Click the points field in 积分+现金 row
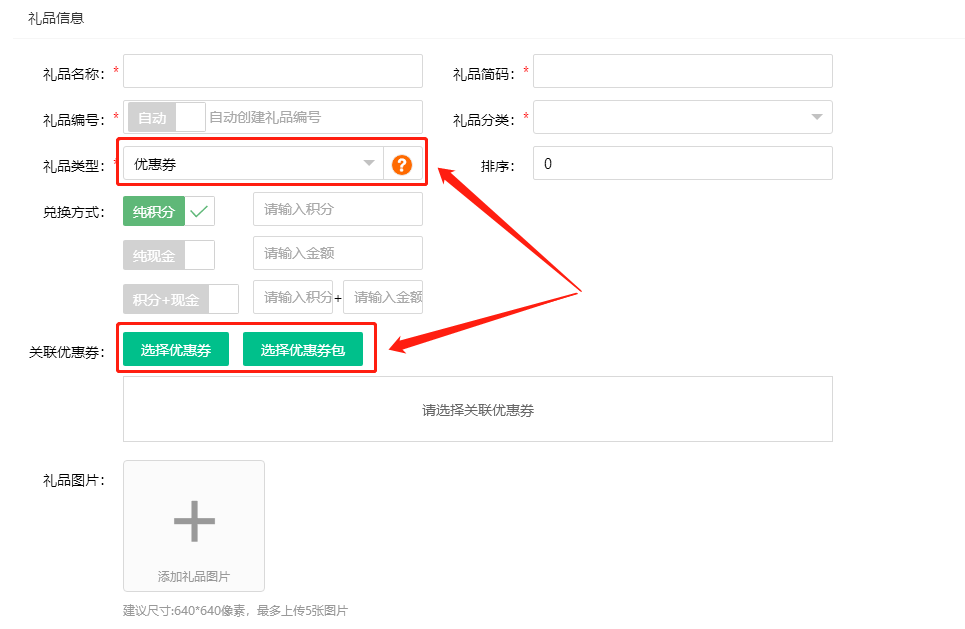The image size is (965, 629). 293,297
